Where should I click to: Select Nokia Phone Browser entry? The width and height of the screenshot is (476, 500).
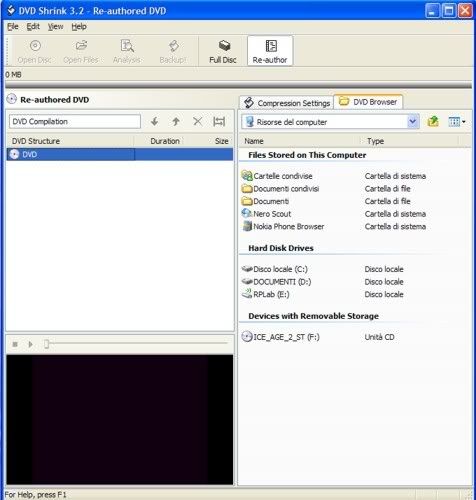click(283, 227)
